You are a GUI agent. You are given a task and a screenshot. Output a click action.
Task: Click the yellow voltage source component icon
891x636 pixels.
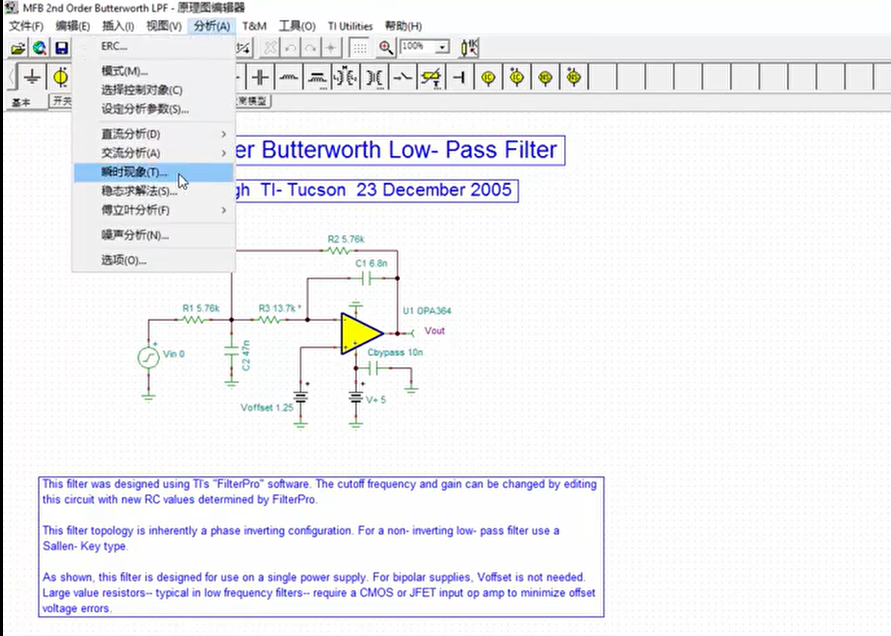click(x=60, y=77)
